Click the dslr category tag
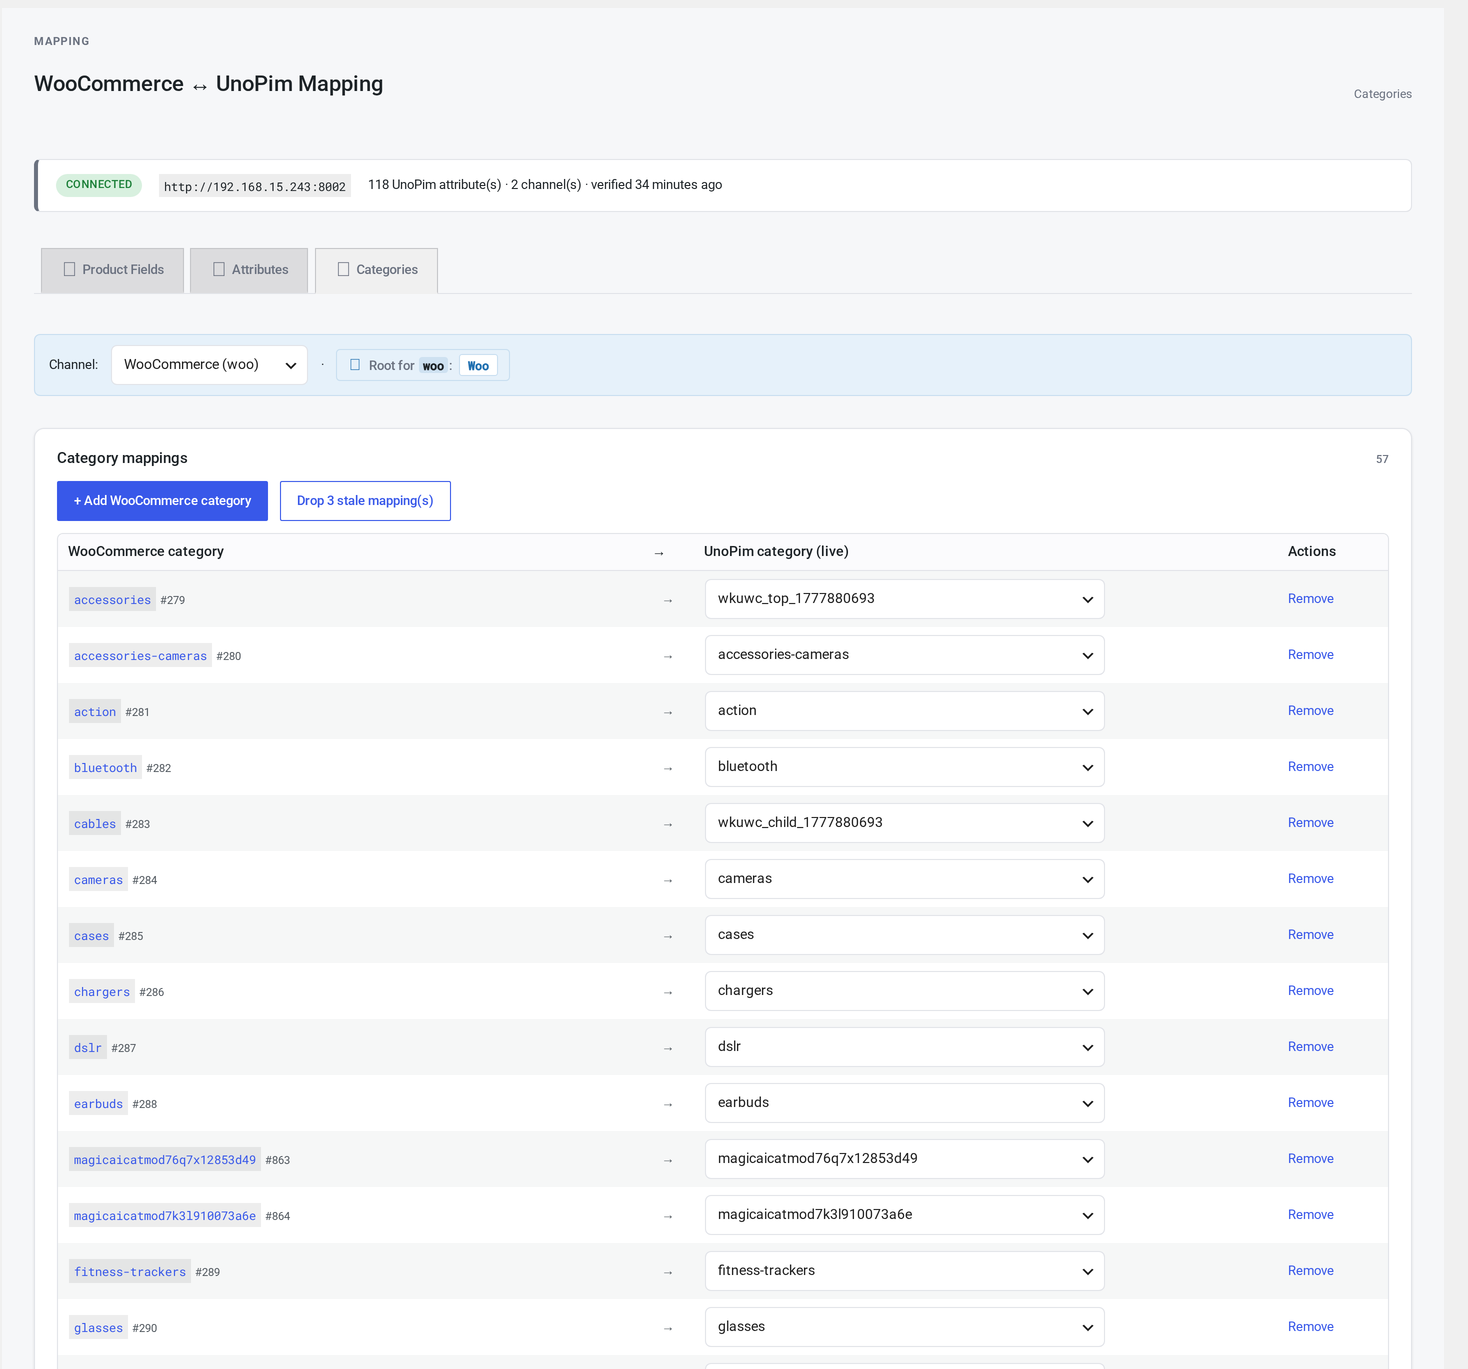 point(88,1048)
